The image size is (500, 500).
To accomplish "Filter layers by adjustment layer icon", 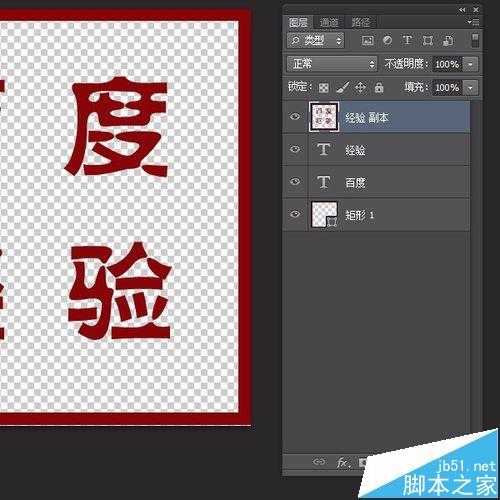I will click(387, 41).
